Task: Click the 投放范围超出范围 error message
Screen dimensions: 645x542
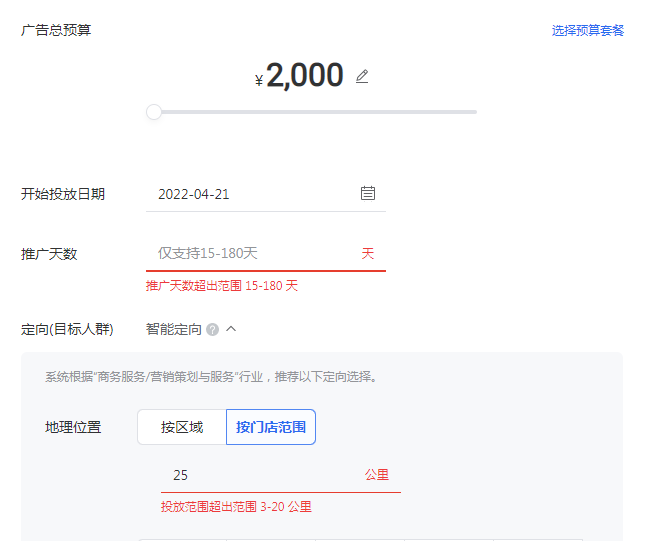Action: pos(236,507)
